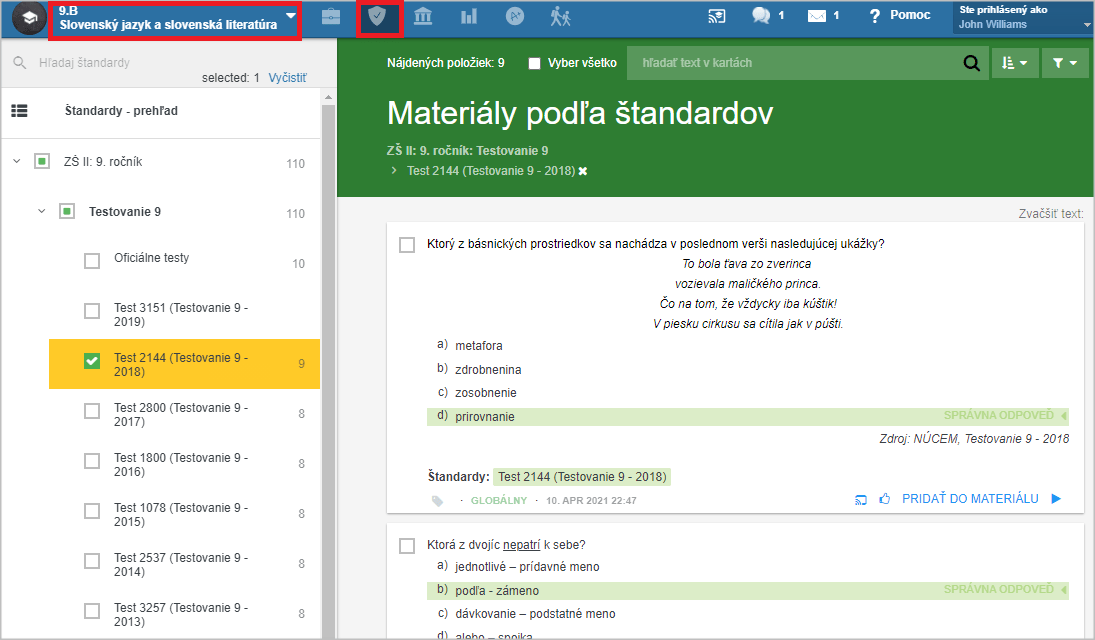Click the screen cast icon in top bar
Image resolution: width=1095 pixels, height=640 pixels.
pyautogui.click(x=717, y=16)
